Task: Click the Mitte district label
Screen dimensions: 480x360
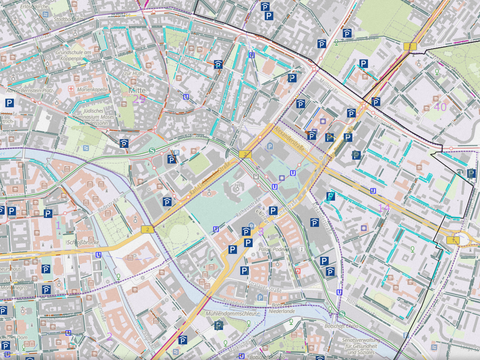Action: coord(137,91)
